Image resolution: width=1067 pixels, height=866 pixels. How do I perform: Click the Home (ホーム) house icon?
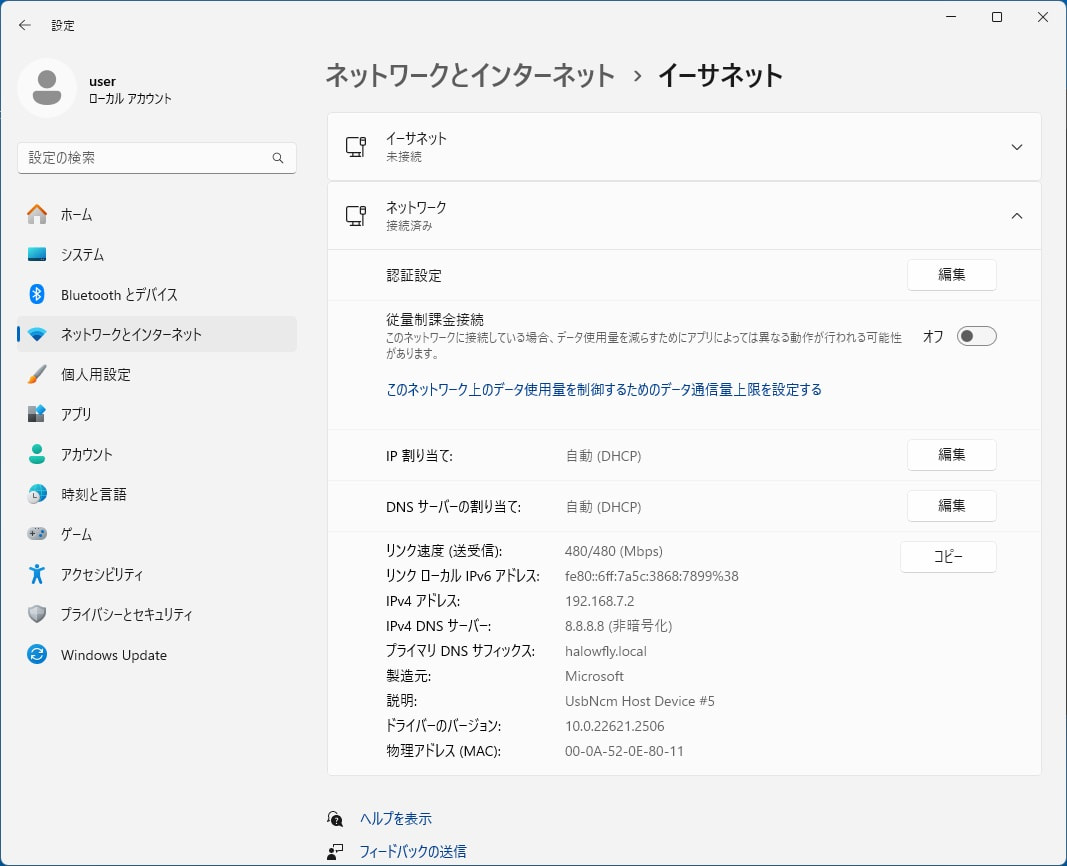[37, 214]
